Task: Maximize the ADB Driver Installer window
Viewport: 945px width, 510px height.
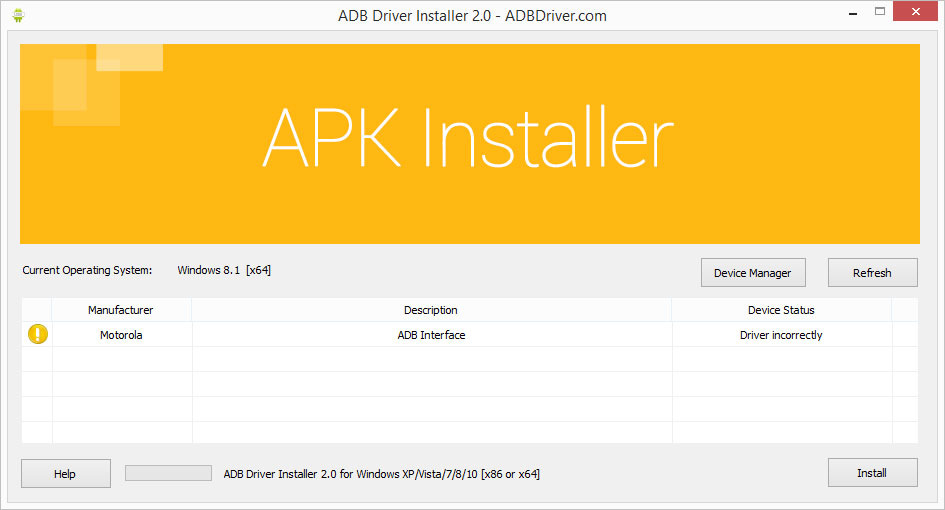Action: [x=880, y=14]
